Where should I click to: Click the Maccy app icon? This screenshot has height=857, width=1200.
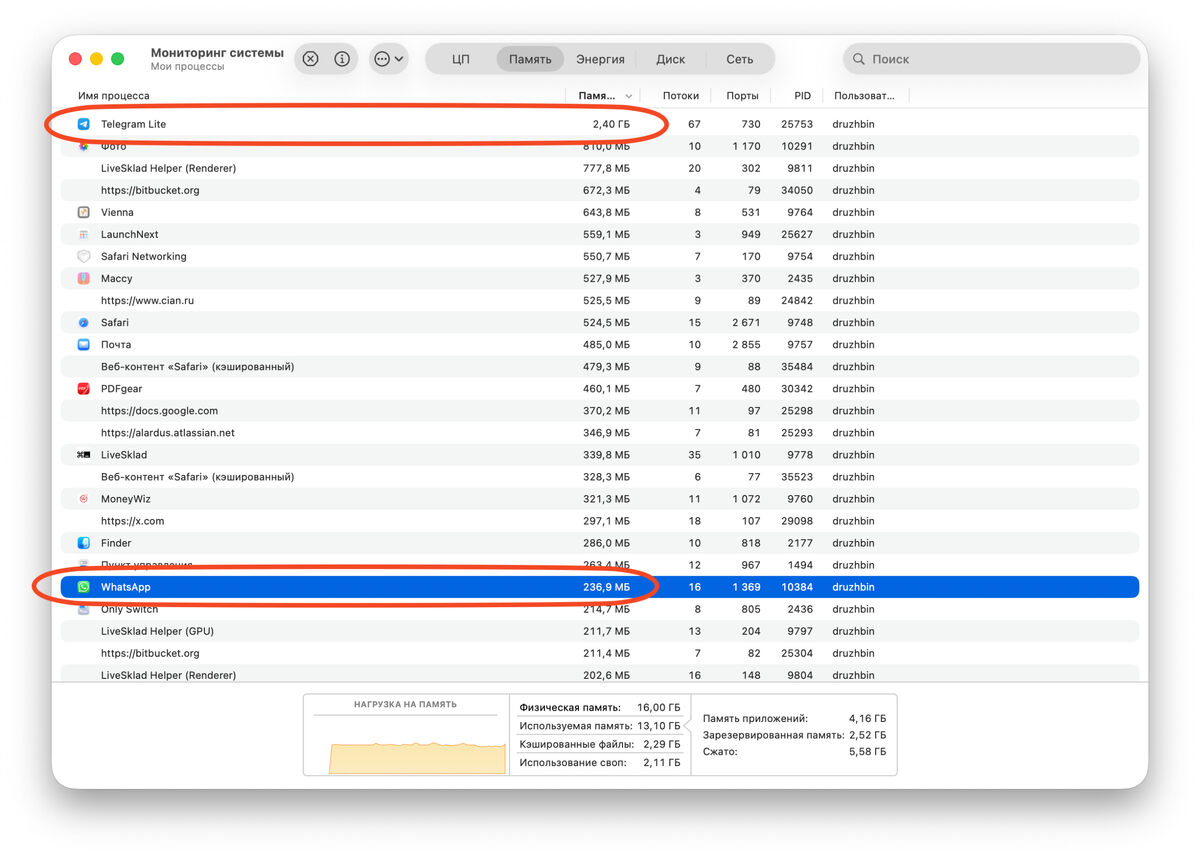(x=84, y=278)
